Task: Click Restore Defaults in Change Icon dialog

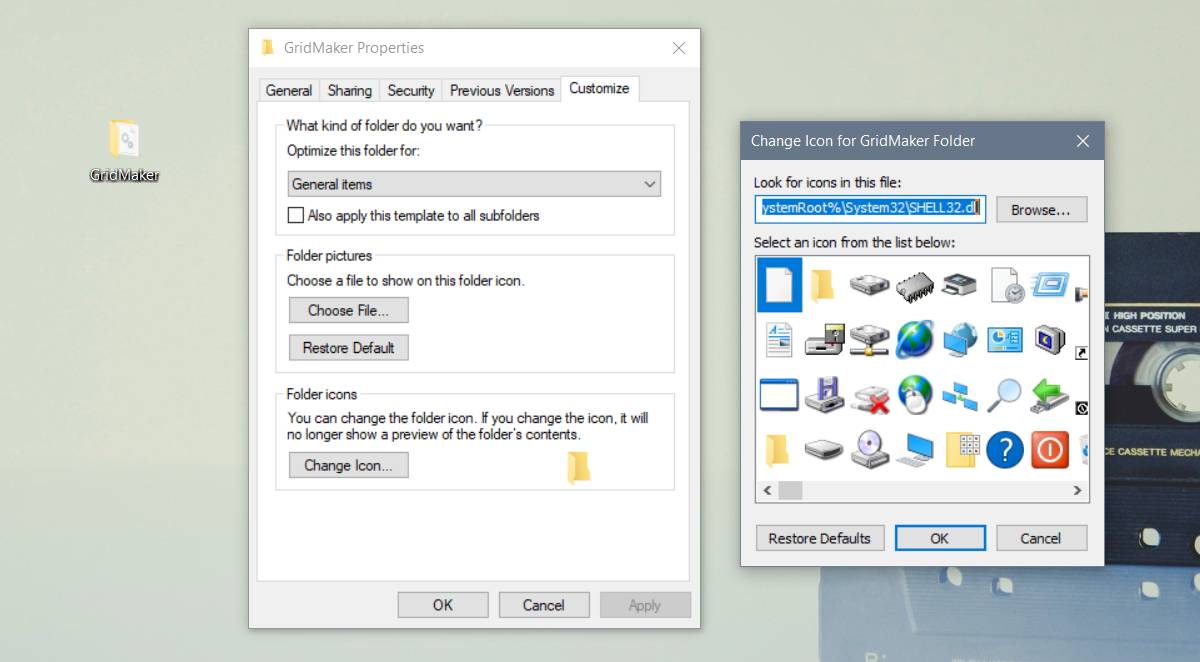Action: coord(820,538)
